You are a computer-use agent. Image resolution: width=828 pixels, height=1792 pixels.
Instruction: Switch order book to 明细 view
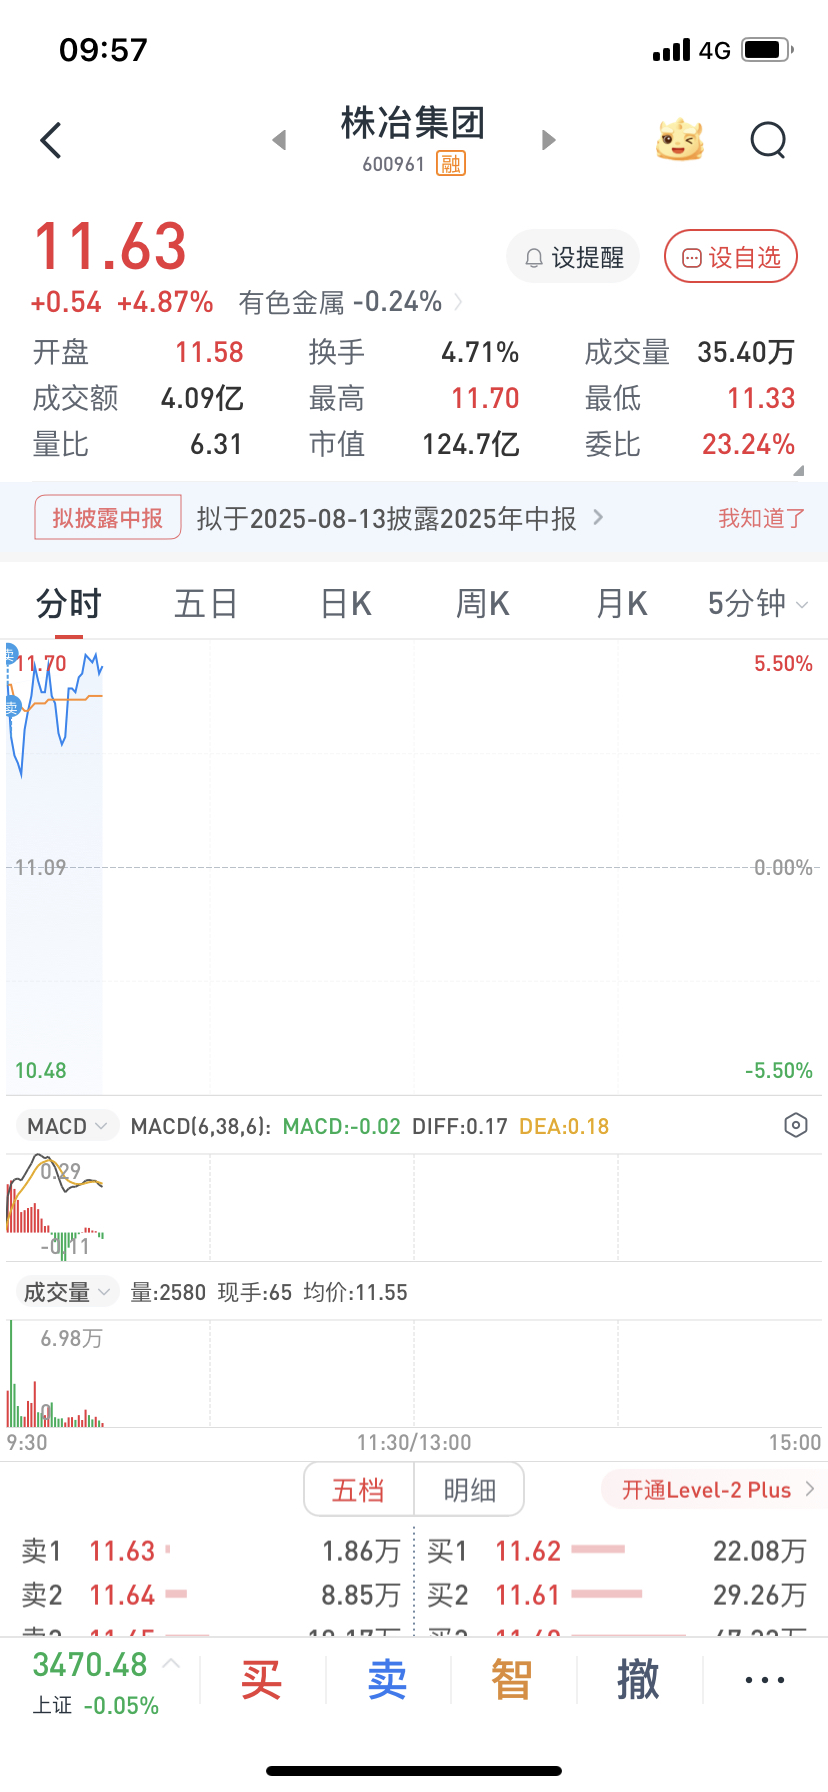click(469, 1490)
